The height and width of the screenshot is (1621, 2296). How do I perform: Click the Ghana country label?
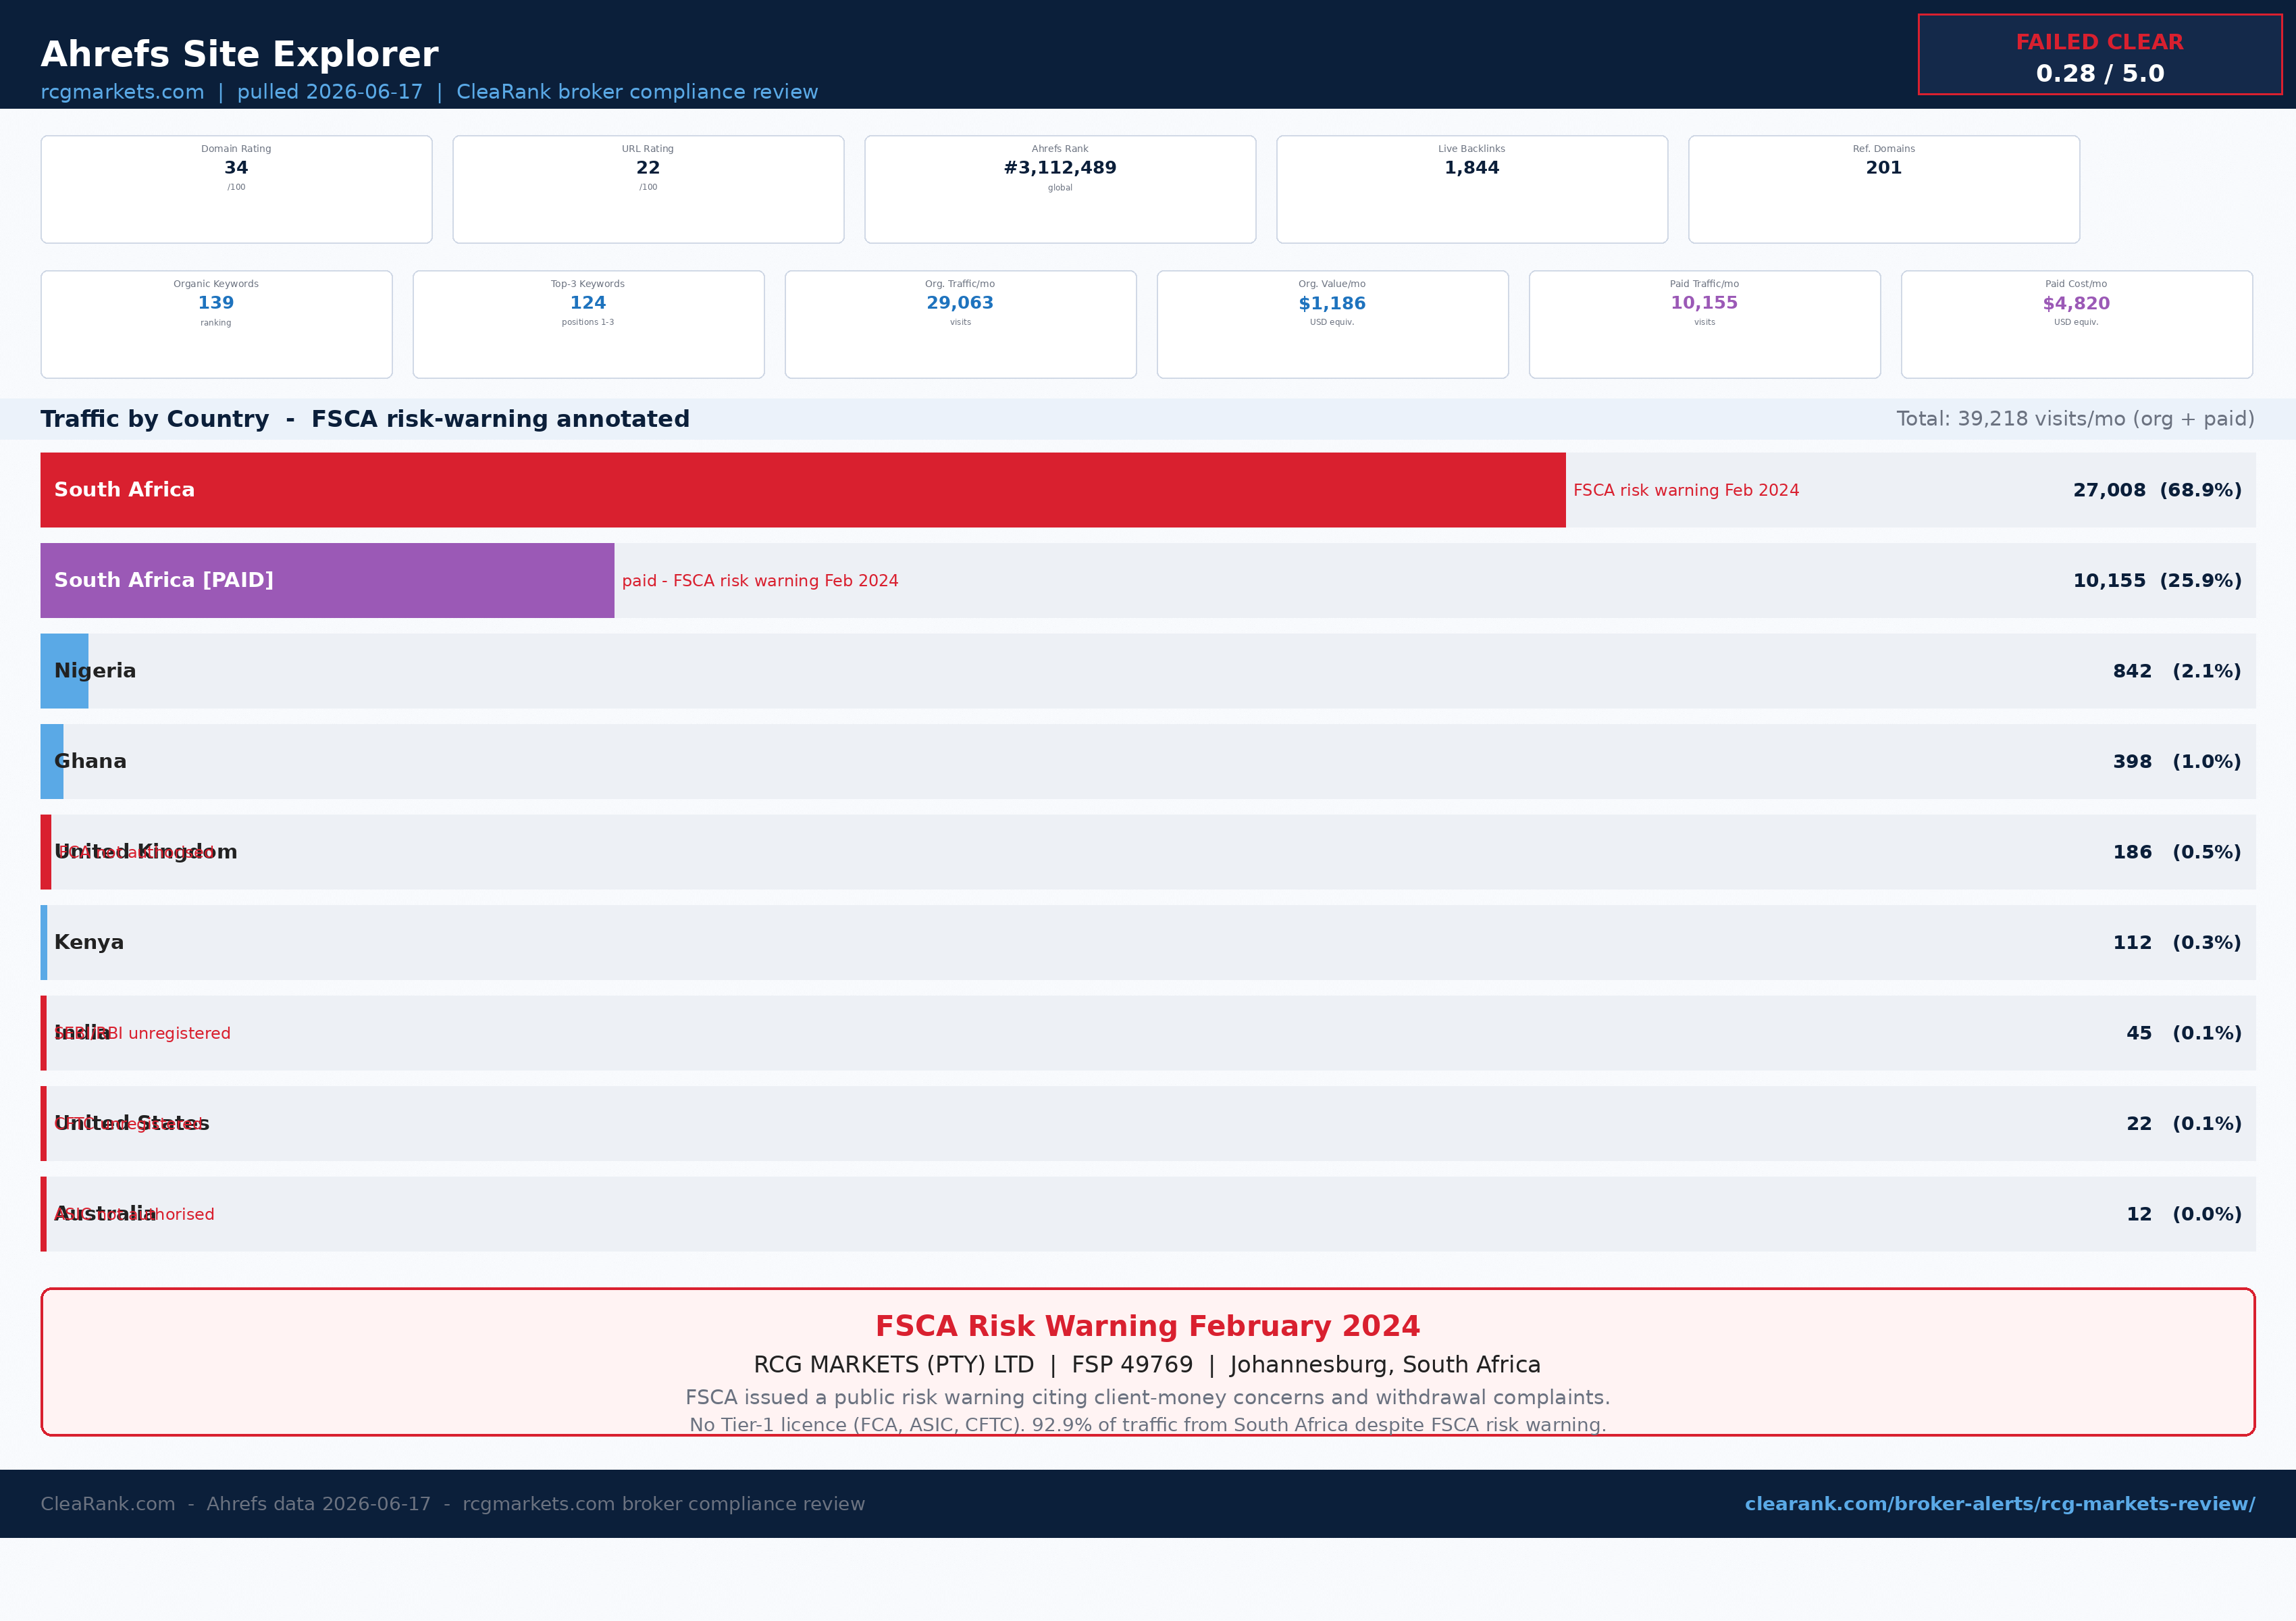[90, 761]
